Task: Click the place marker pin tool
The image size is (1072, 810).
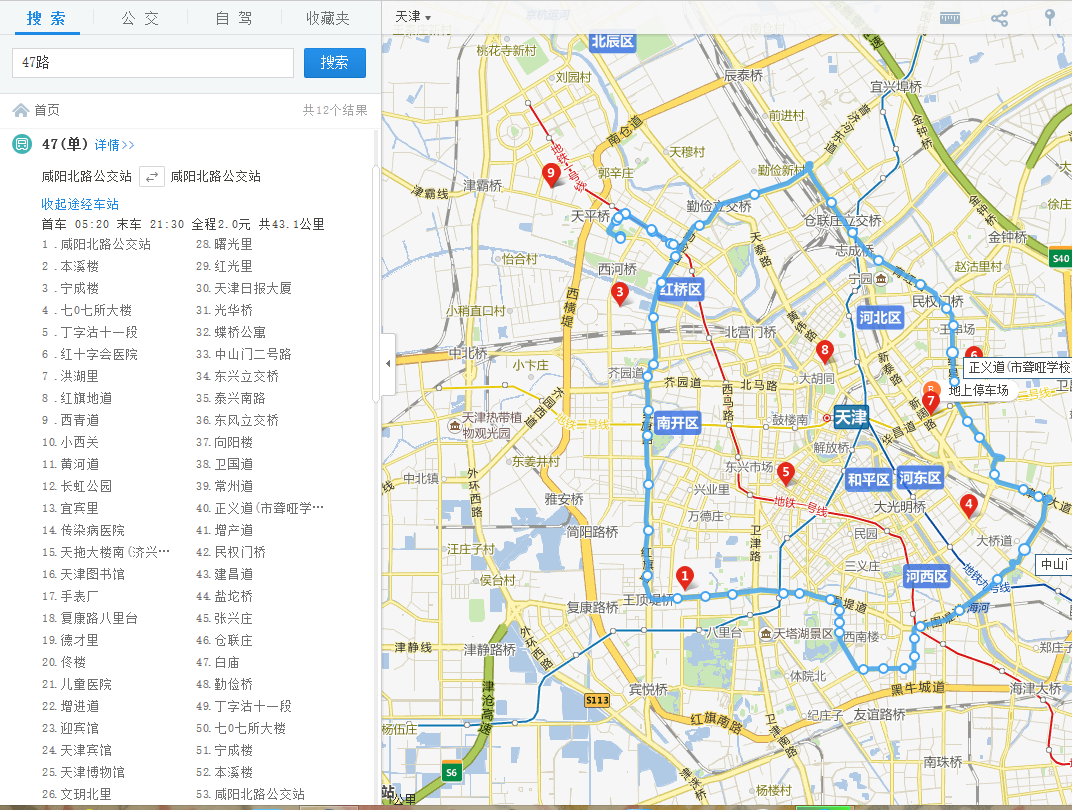Action: [1049, 18]
